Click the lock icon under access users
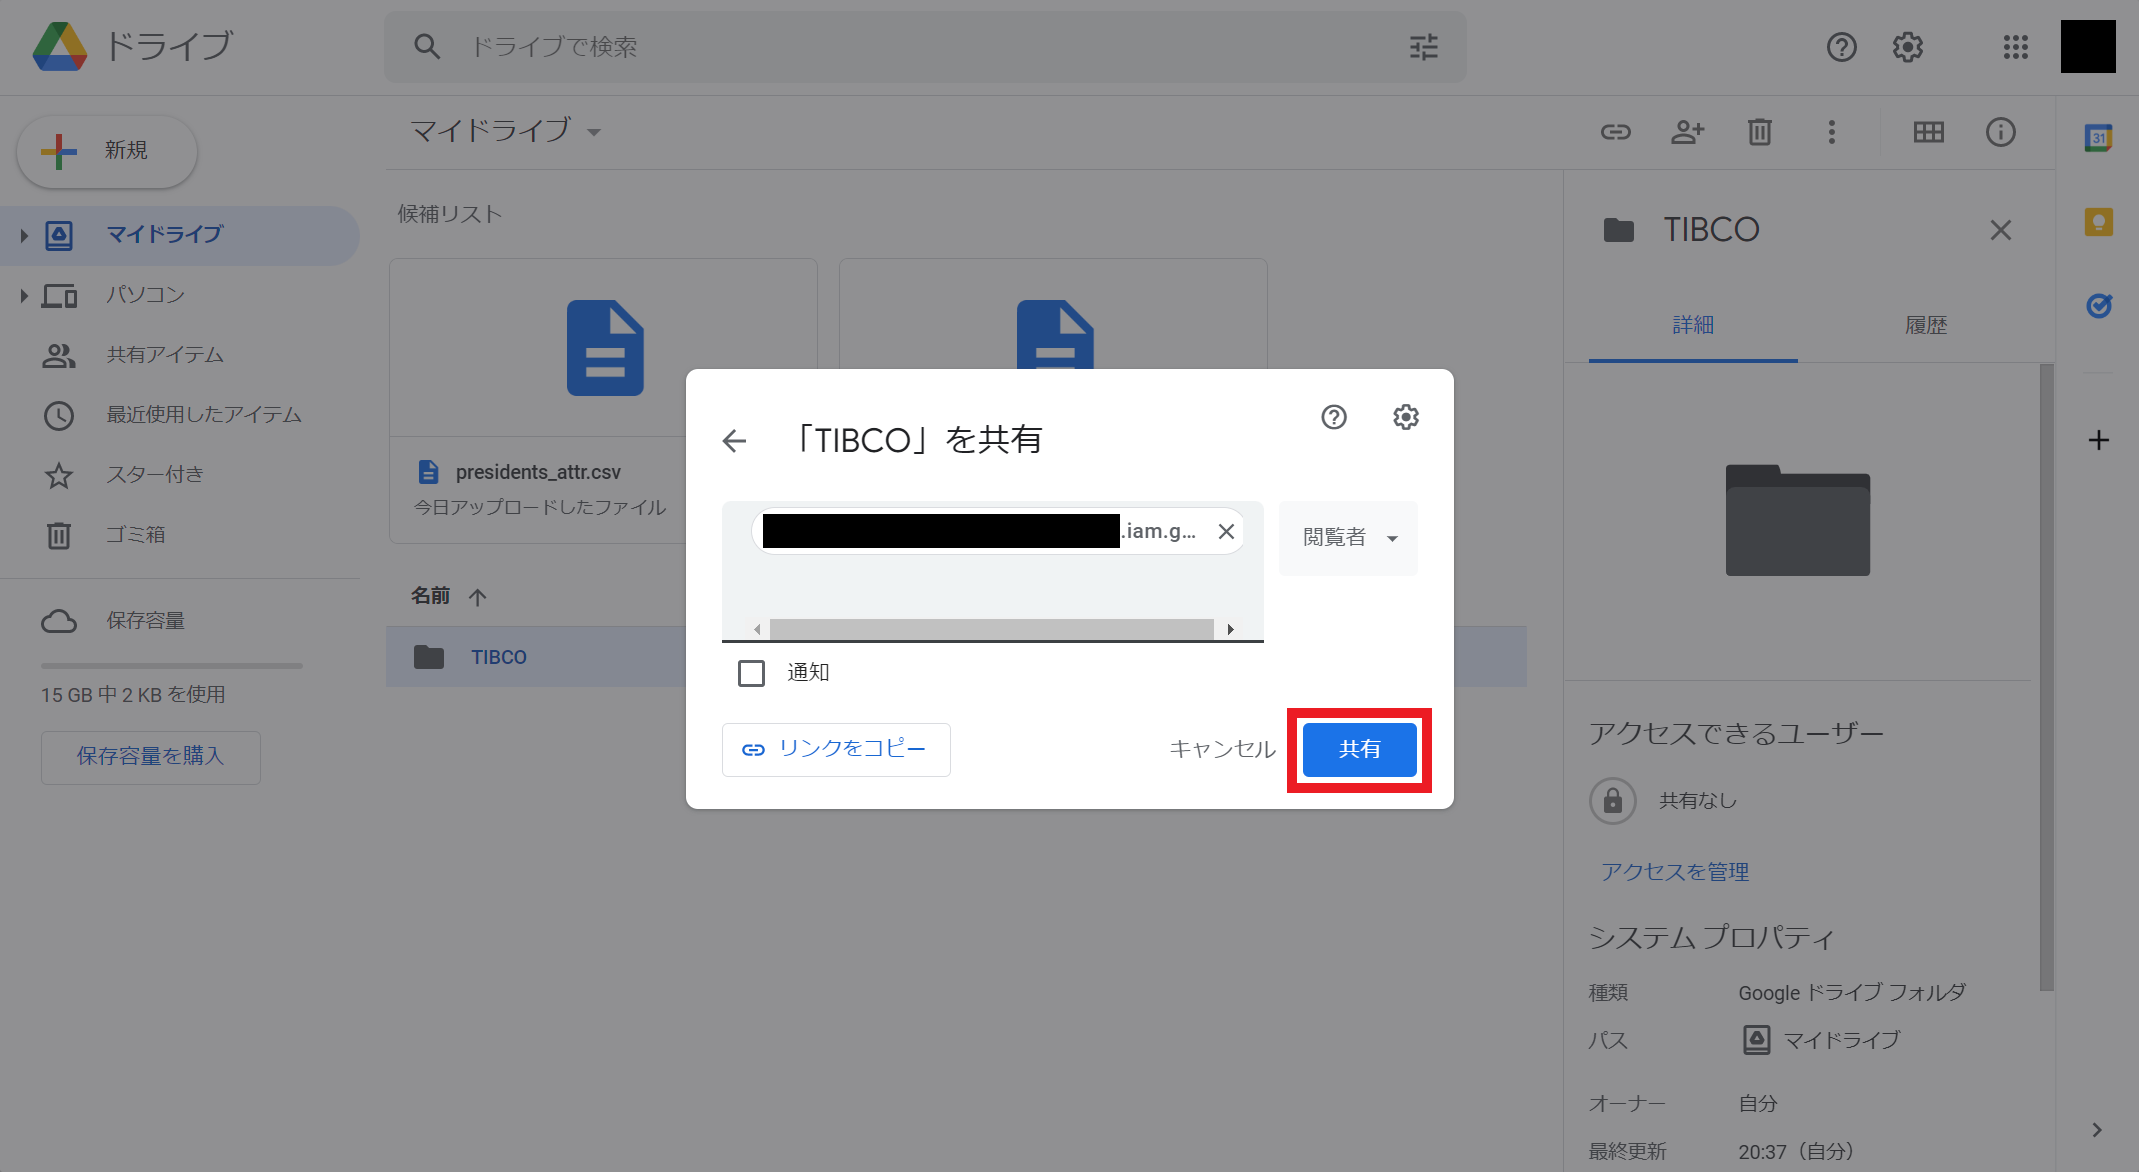Image resolution: width=2139 pixels, height=1172 pixels. coord(1613,801)
